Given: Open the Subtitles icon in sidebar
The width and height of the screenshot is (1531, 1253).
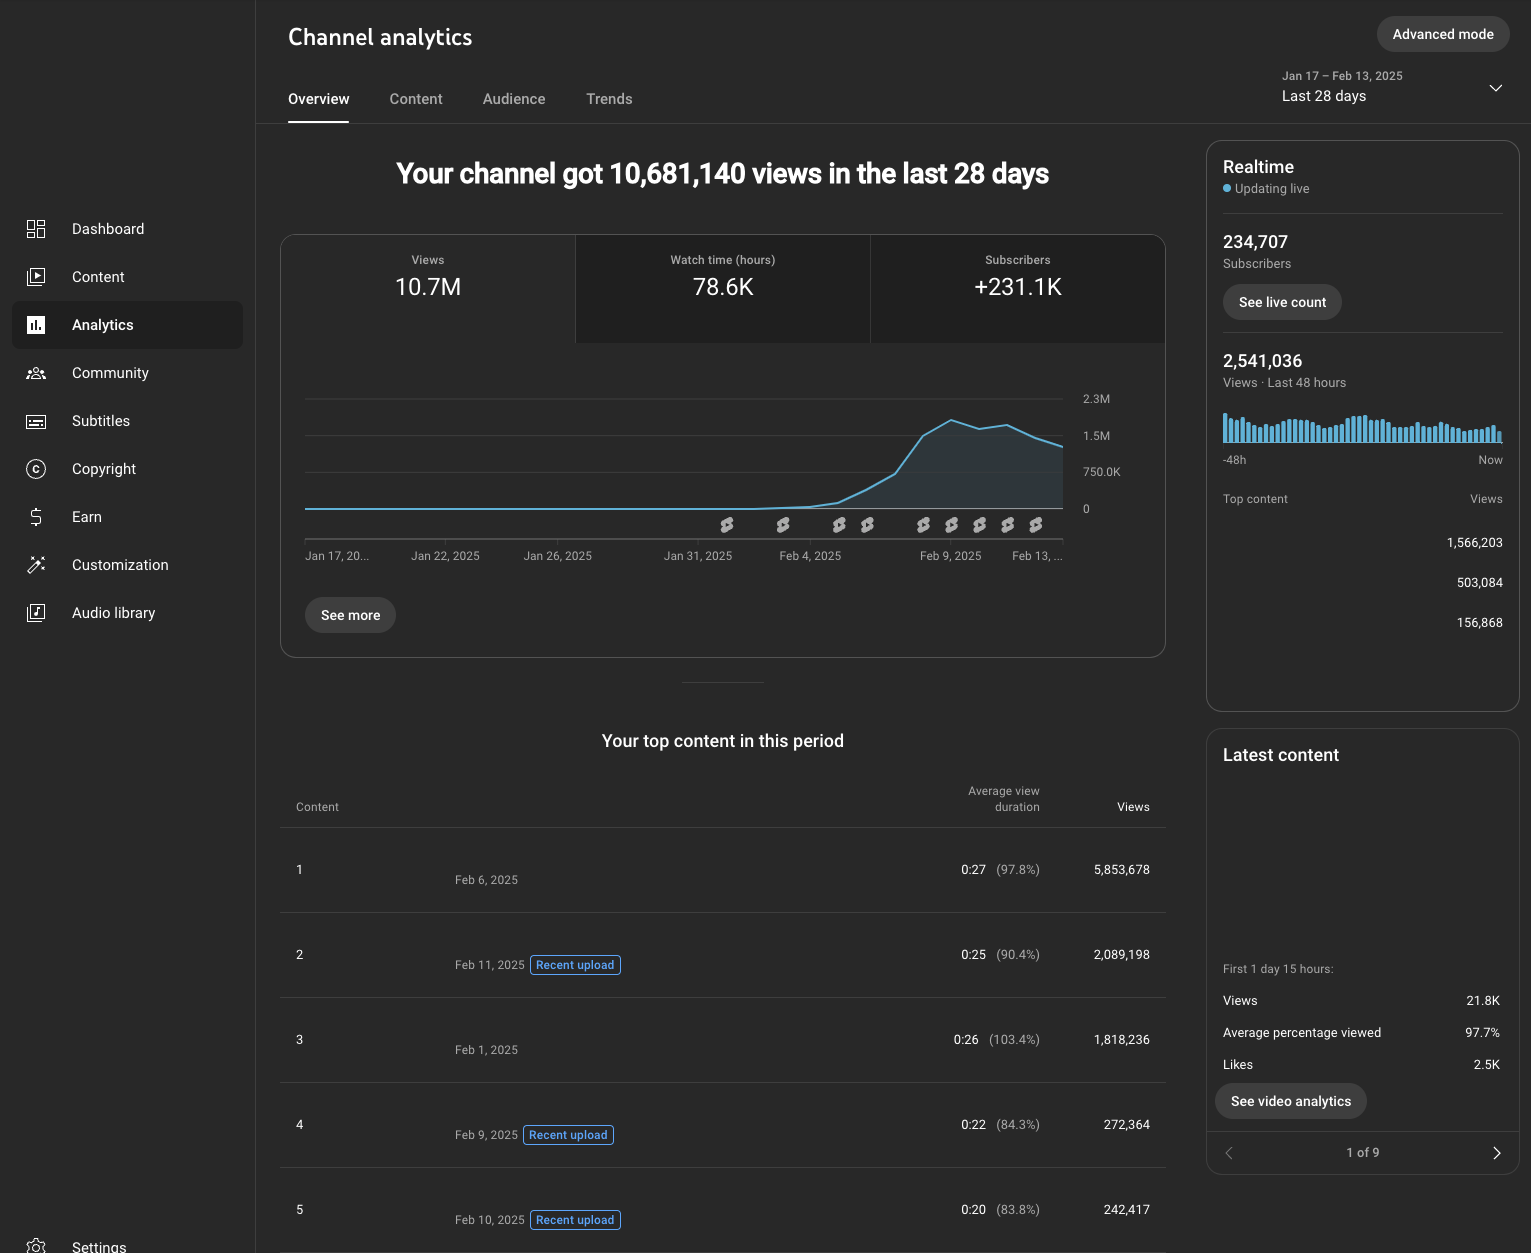Looking at the screenshot, I should pyautogui.click(x=36, y=421).
